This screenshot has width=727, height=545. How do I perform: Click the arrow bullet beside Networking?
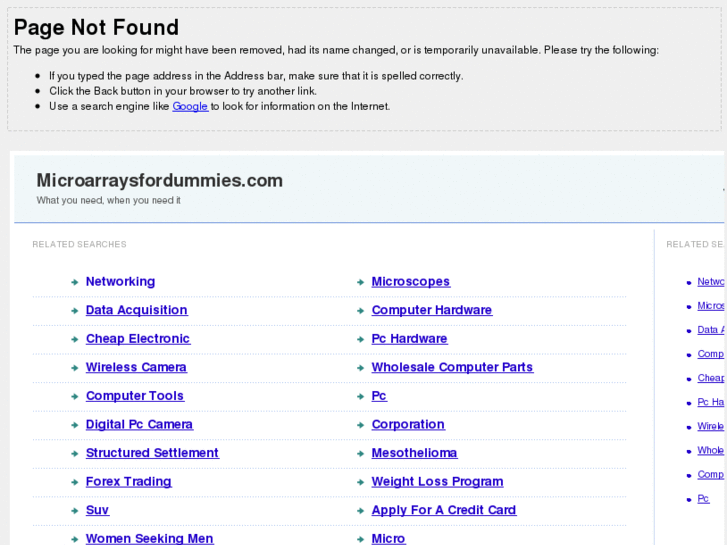click(x=75, y=283)
